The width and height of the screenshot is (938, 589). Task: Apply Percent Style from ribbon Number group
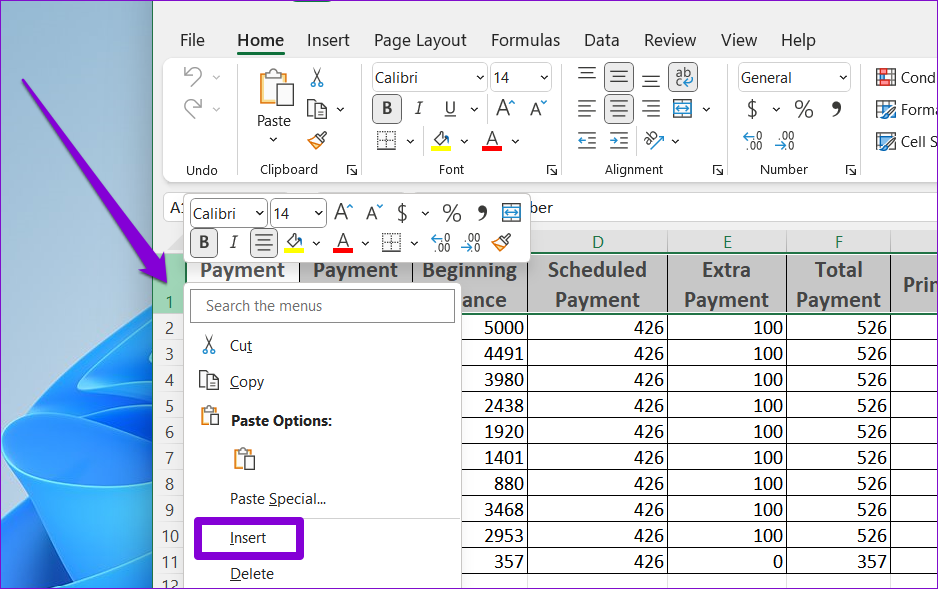(804, 109)
